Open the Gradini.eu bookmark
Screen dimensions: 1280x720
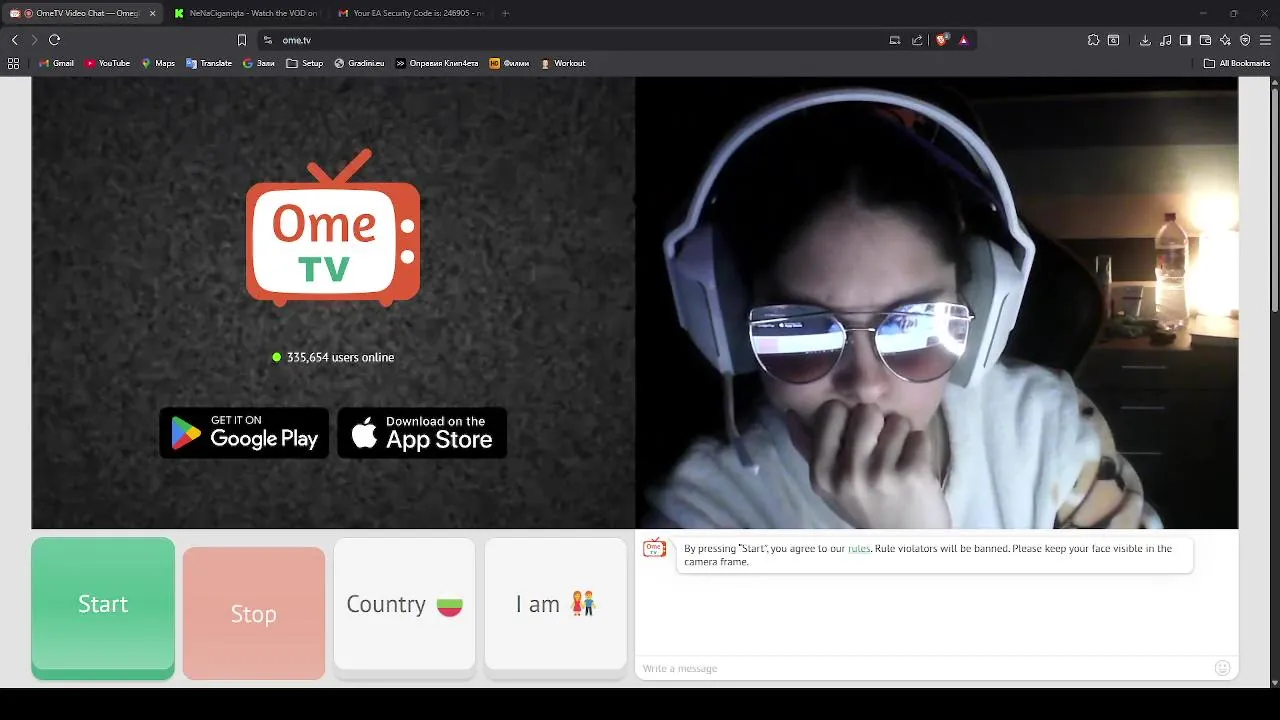[359, 63]
